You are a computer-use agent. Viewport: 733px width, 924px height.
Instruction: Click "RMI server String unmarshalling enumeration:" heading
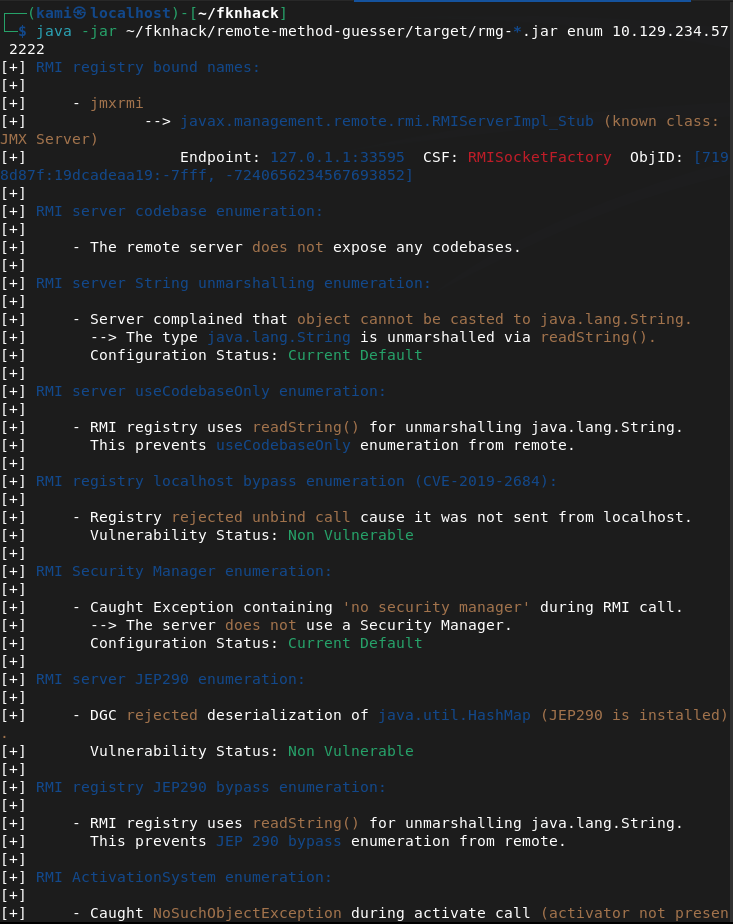click(x=233, y=283)
